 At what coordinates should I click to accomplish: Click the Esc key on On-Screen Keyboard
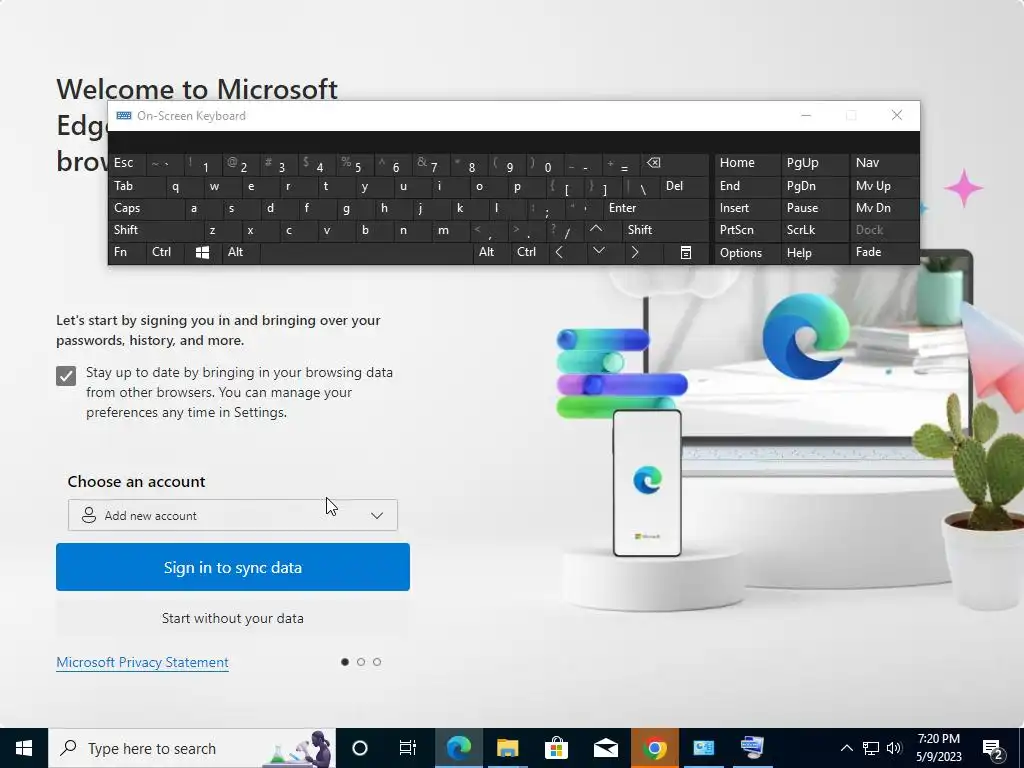coord(127,163)
